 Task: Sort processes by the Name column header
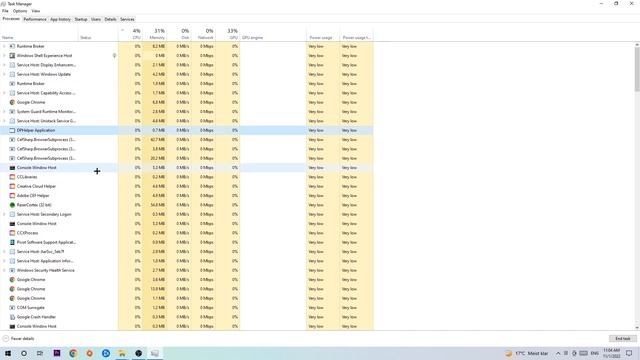[x=39, y=34]
